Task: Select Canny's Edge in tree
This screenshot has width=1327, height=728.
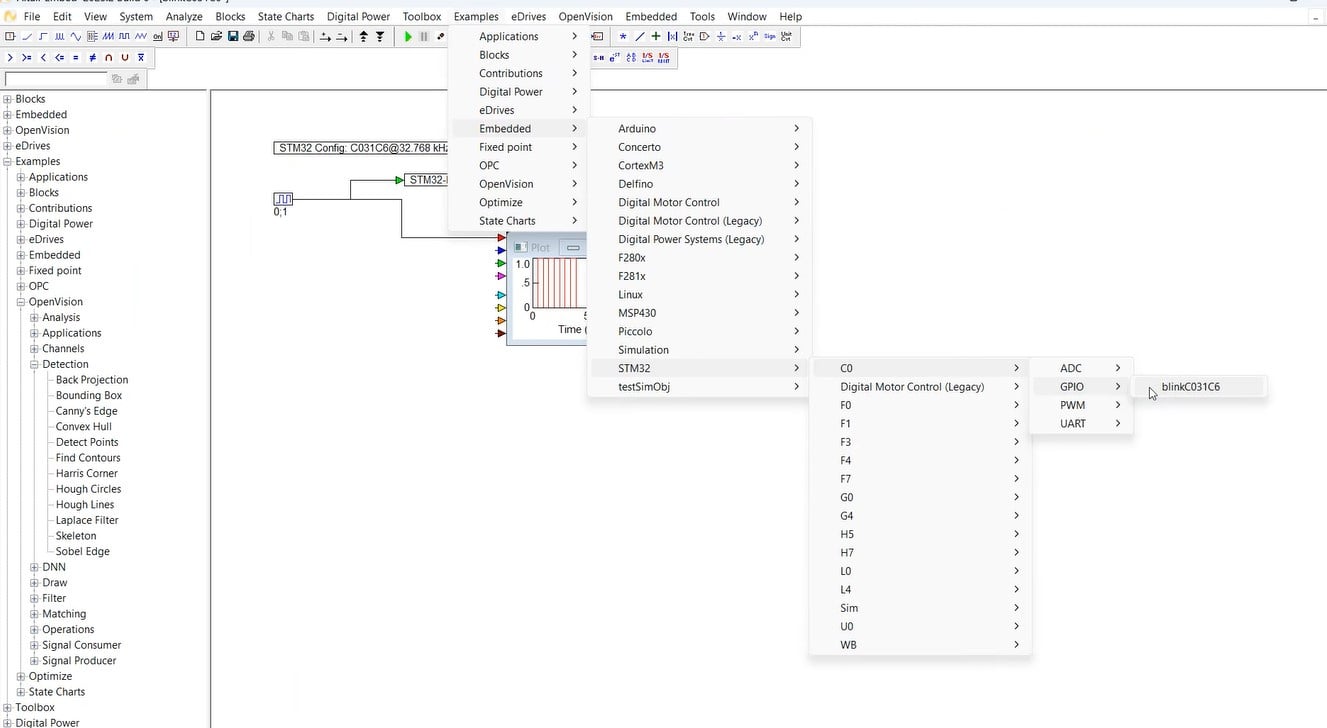Action: point(86,411)
